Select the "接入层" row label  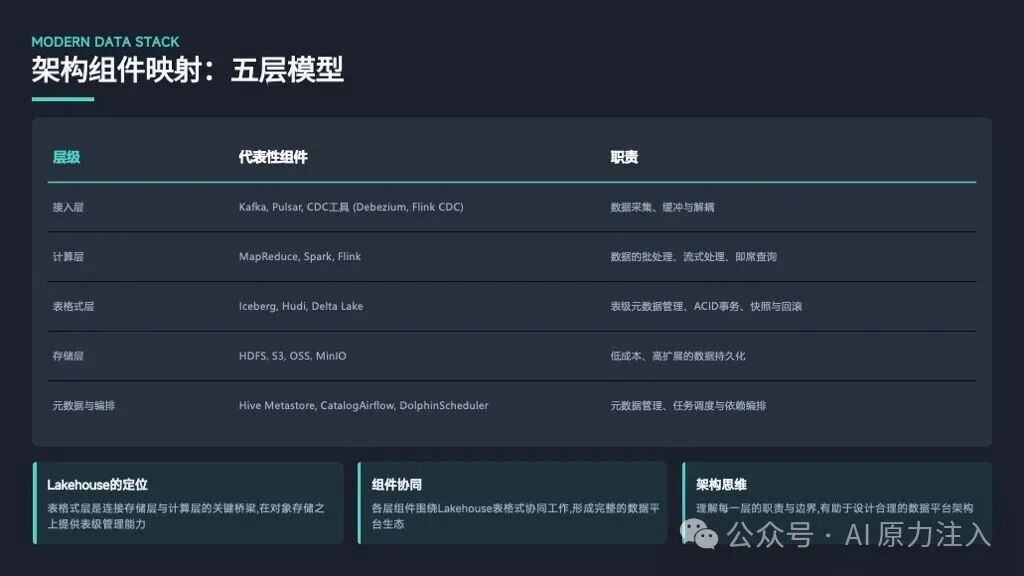click(x=68, y=207)
